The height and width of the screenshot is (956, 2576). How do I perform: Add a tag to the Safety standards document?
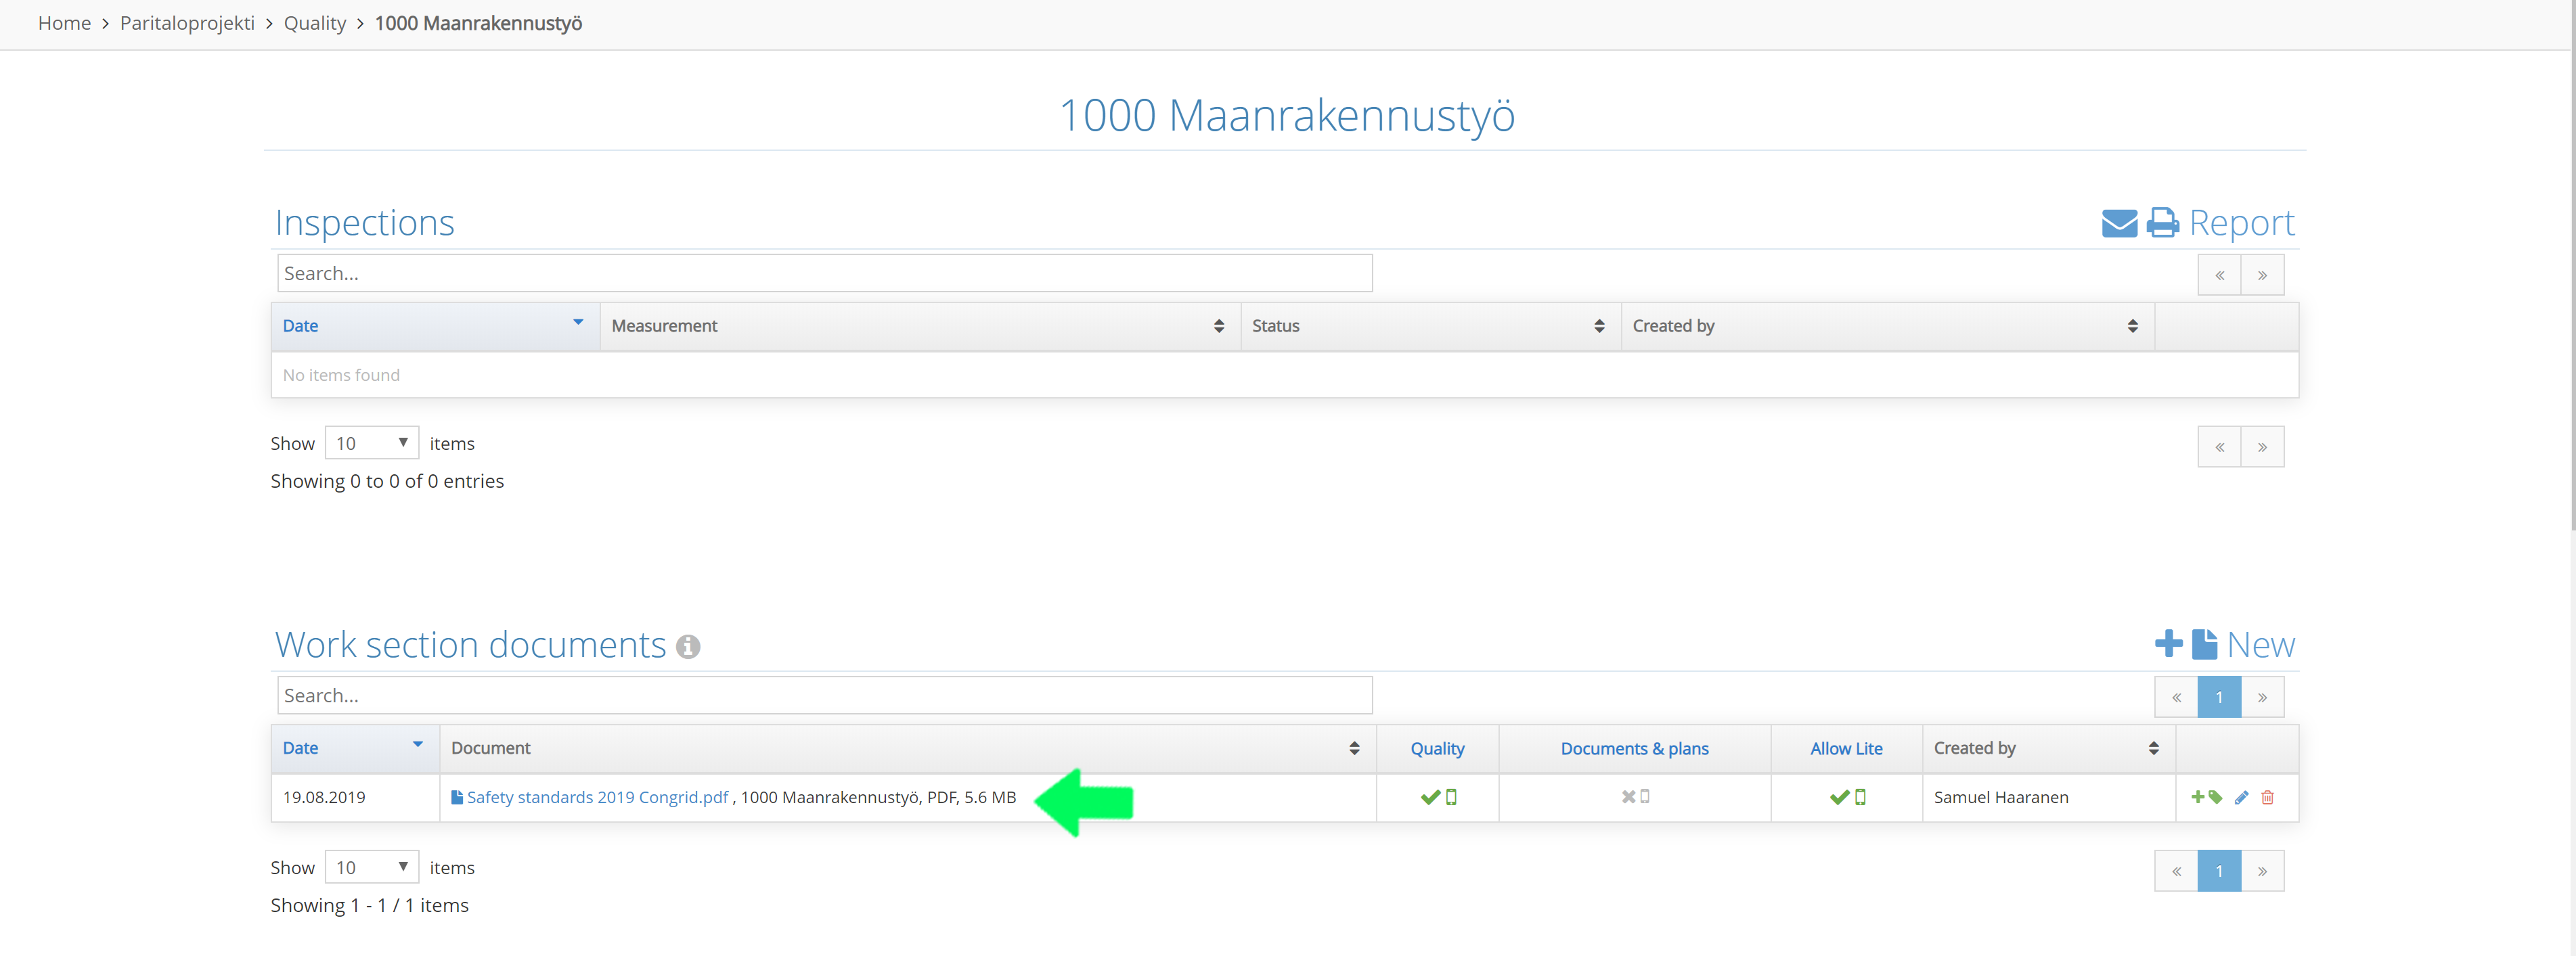2206,797
